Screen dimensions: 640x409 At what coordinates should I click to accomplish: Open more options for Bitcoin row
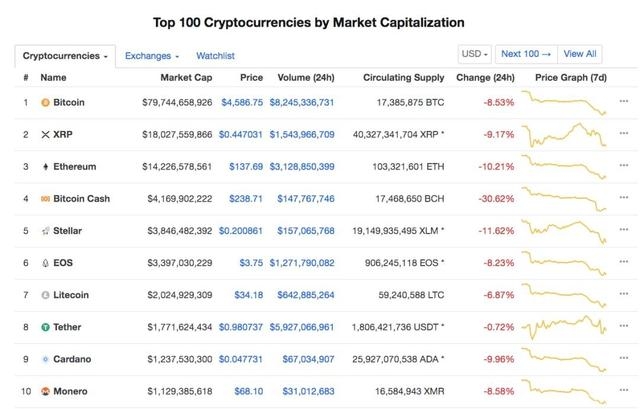(625, 102)
